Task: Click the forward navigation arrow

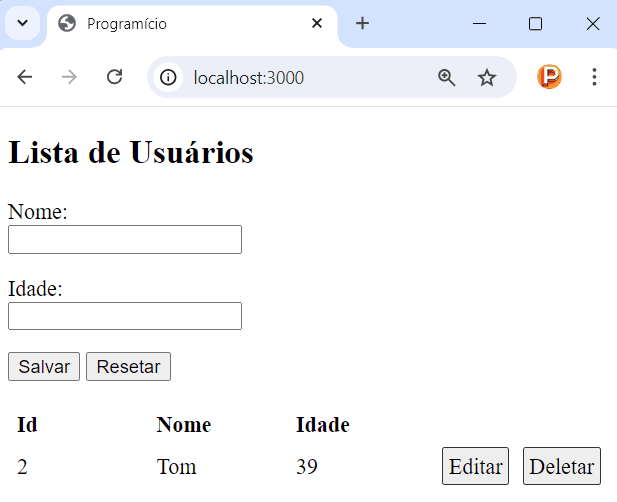Action: click(x=69, y=77)
